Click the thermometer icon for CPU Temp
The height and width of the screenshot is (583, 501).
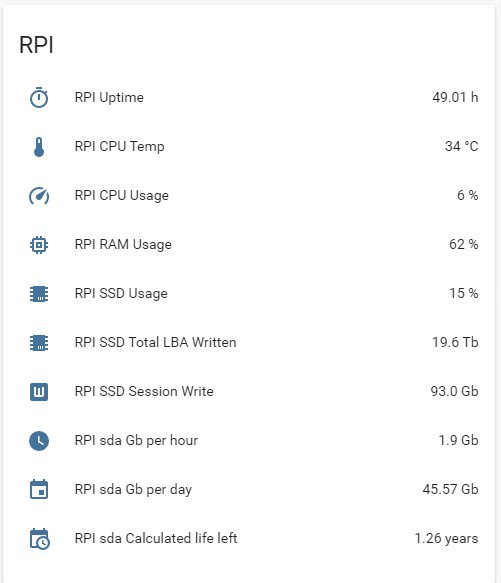point(39,146)
